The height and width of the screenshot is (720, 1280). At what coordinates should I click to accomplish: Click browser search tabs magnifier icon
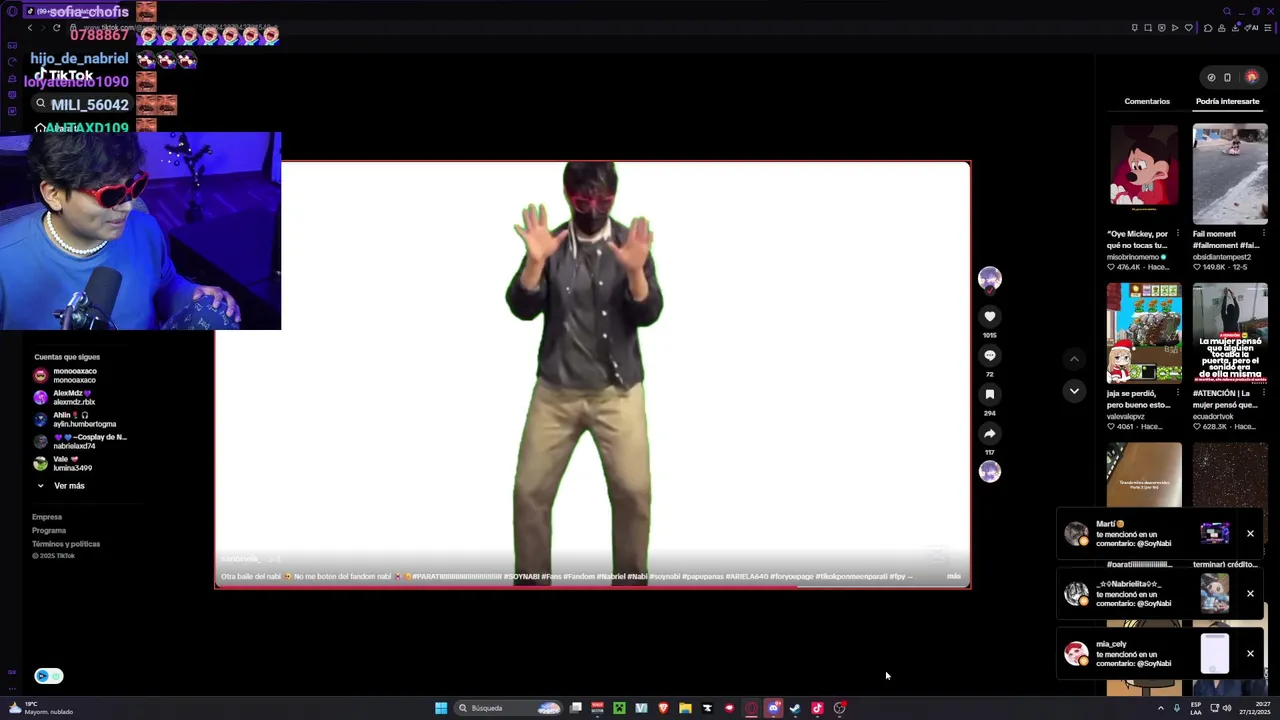click(x=1227, y=11)
